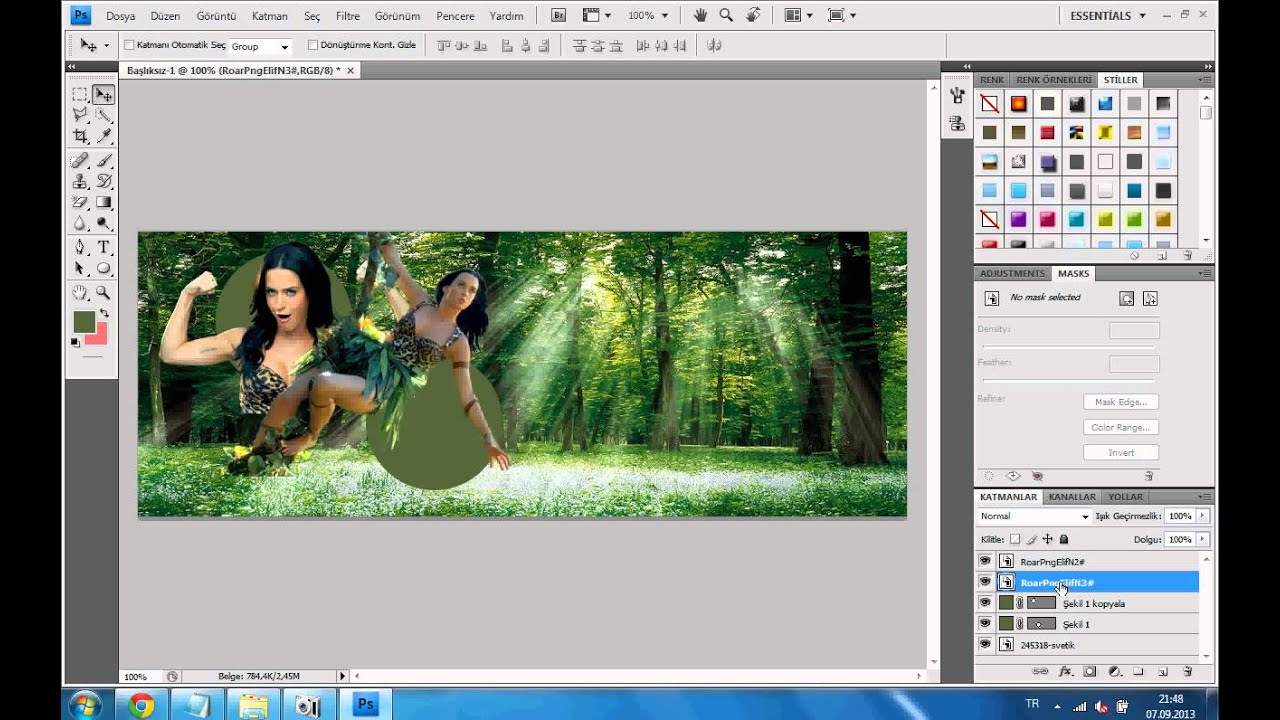
Task: Tick the Dönüştürme Kont. checkbox
Action: (x=313, y=45)
